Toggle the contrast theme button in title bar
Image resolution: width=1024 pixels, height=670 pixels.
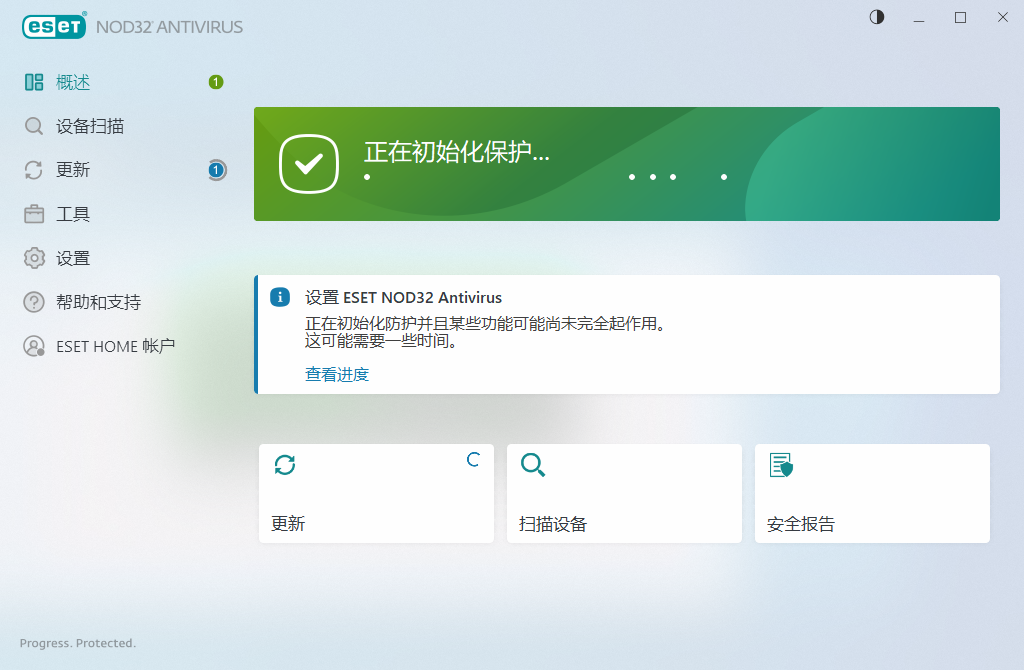[x=877, y=17]
